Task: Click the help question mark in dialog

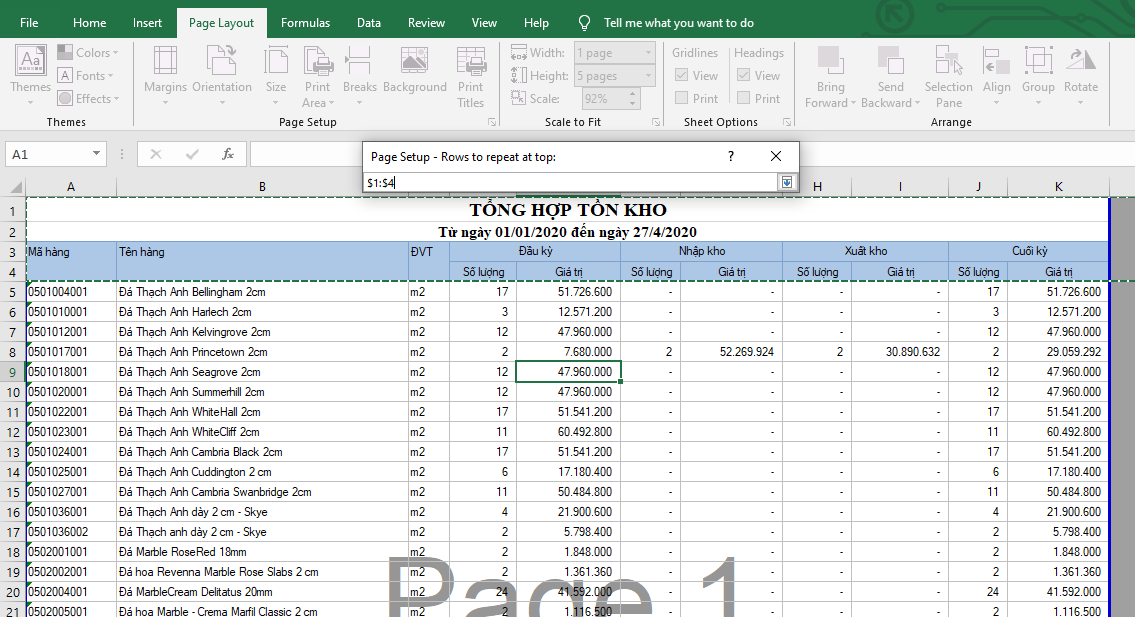Action: coord(731,156)
